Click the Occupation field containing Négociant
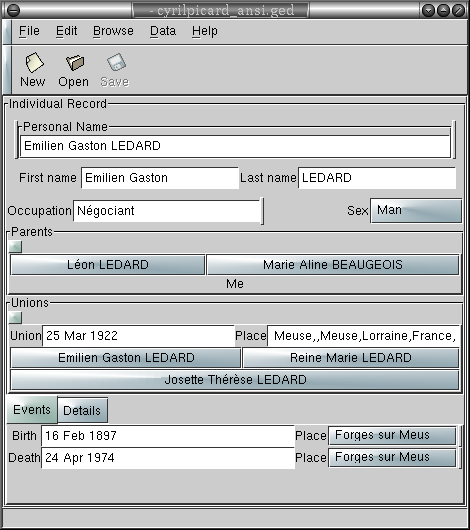This screenshot has height=530, width=470. (167, 211)
